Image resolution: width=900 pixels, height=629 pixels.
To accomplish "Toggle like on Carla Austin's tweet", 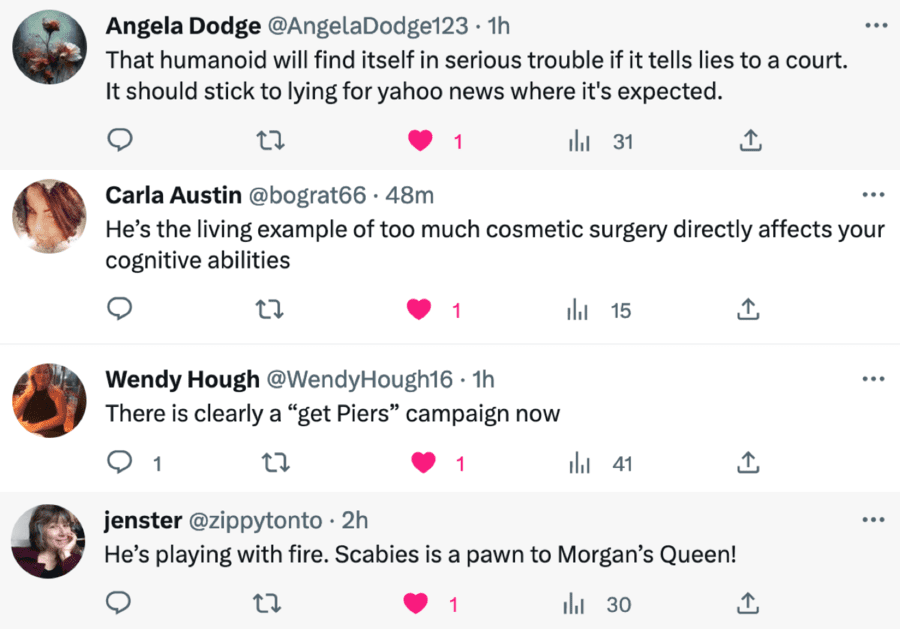I will pos(421,310).
